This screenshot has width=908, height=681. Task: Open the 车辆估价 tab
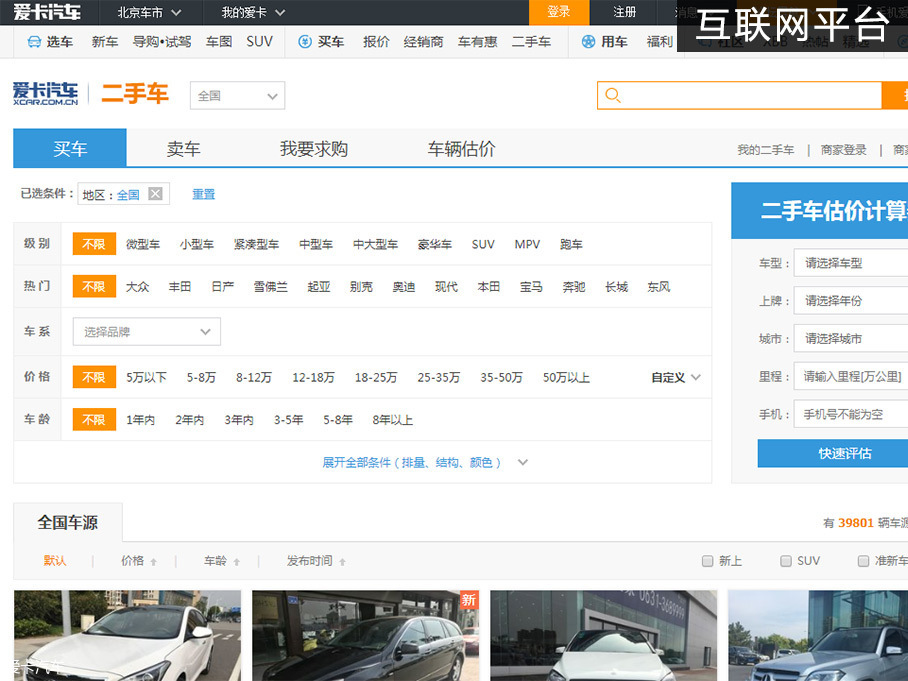[461, 149]
